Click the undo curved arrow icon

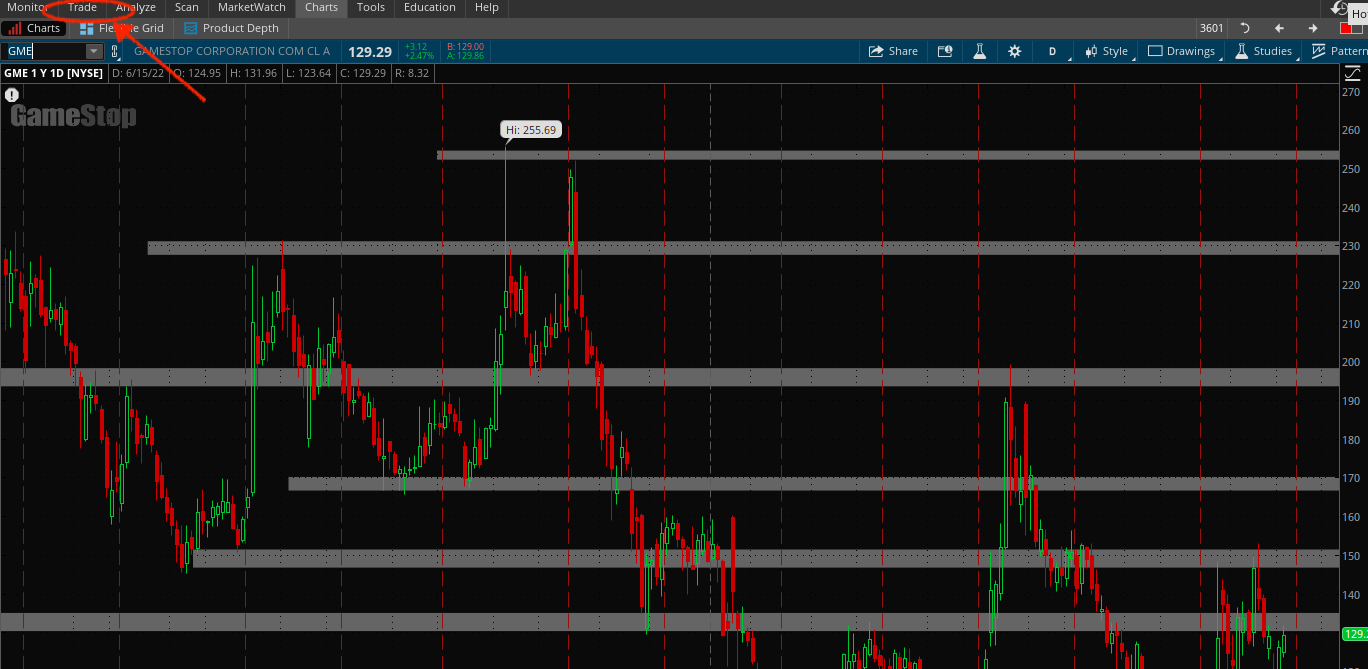pyautogui.click(x=1245, y=28)
